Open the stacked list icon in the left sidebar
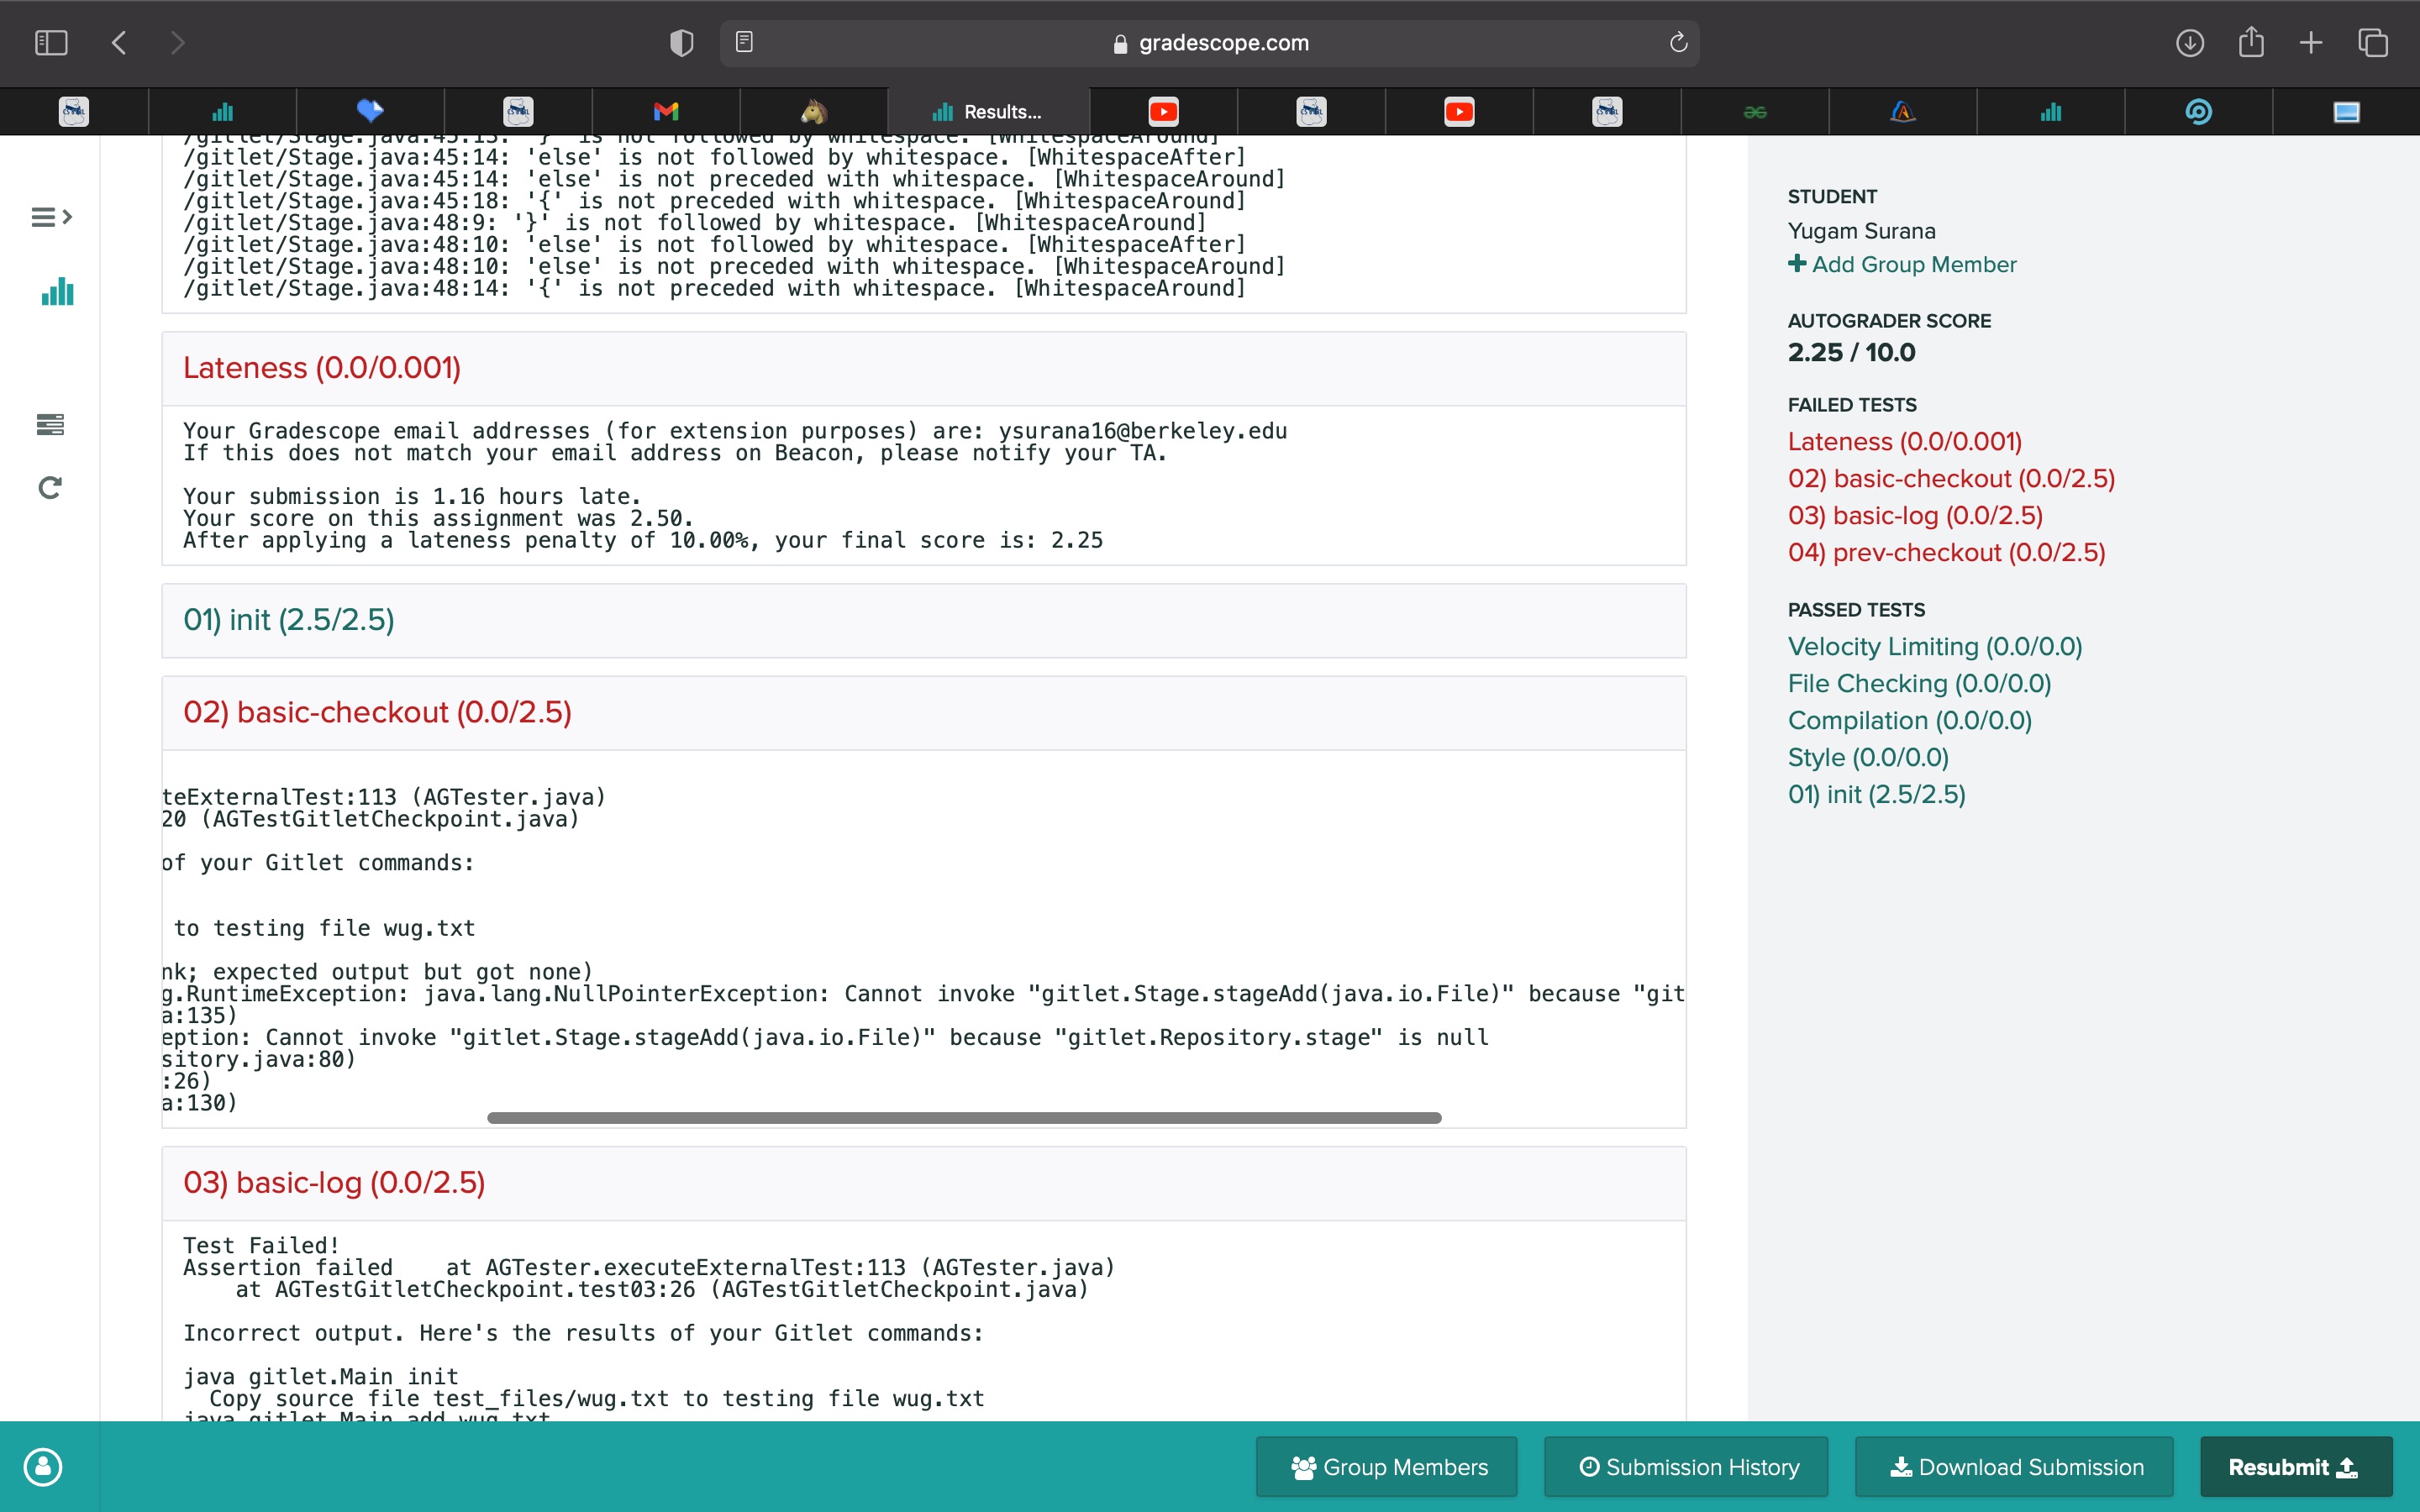This screenshot has height=1512, width=2420. pyautogui.click(x=50, y=425)
